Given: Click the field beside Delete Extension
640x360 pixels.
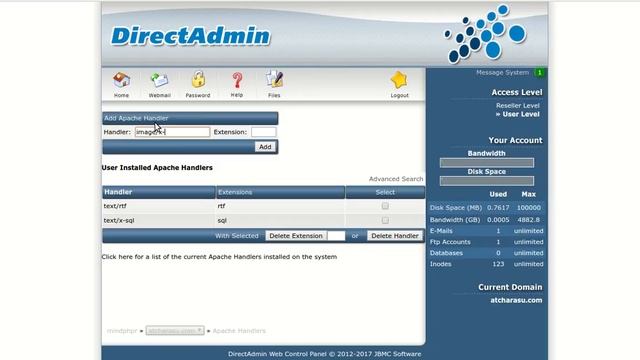Looking at the screenshot, I should (x=336, y=236).
